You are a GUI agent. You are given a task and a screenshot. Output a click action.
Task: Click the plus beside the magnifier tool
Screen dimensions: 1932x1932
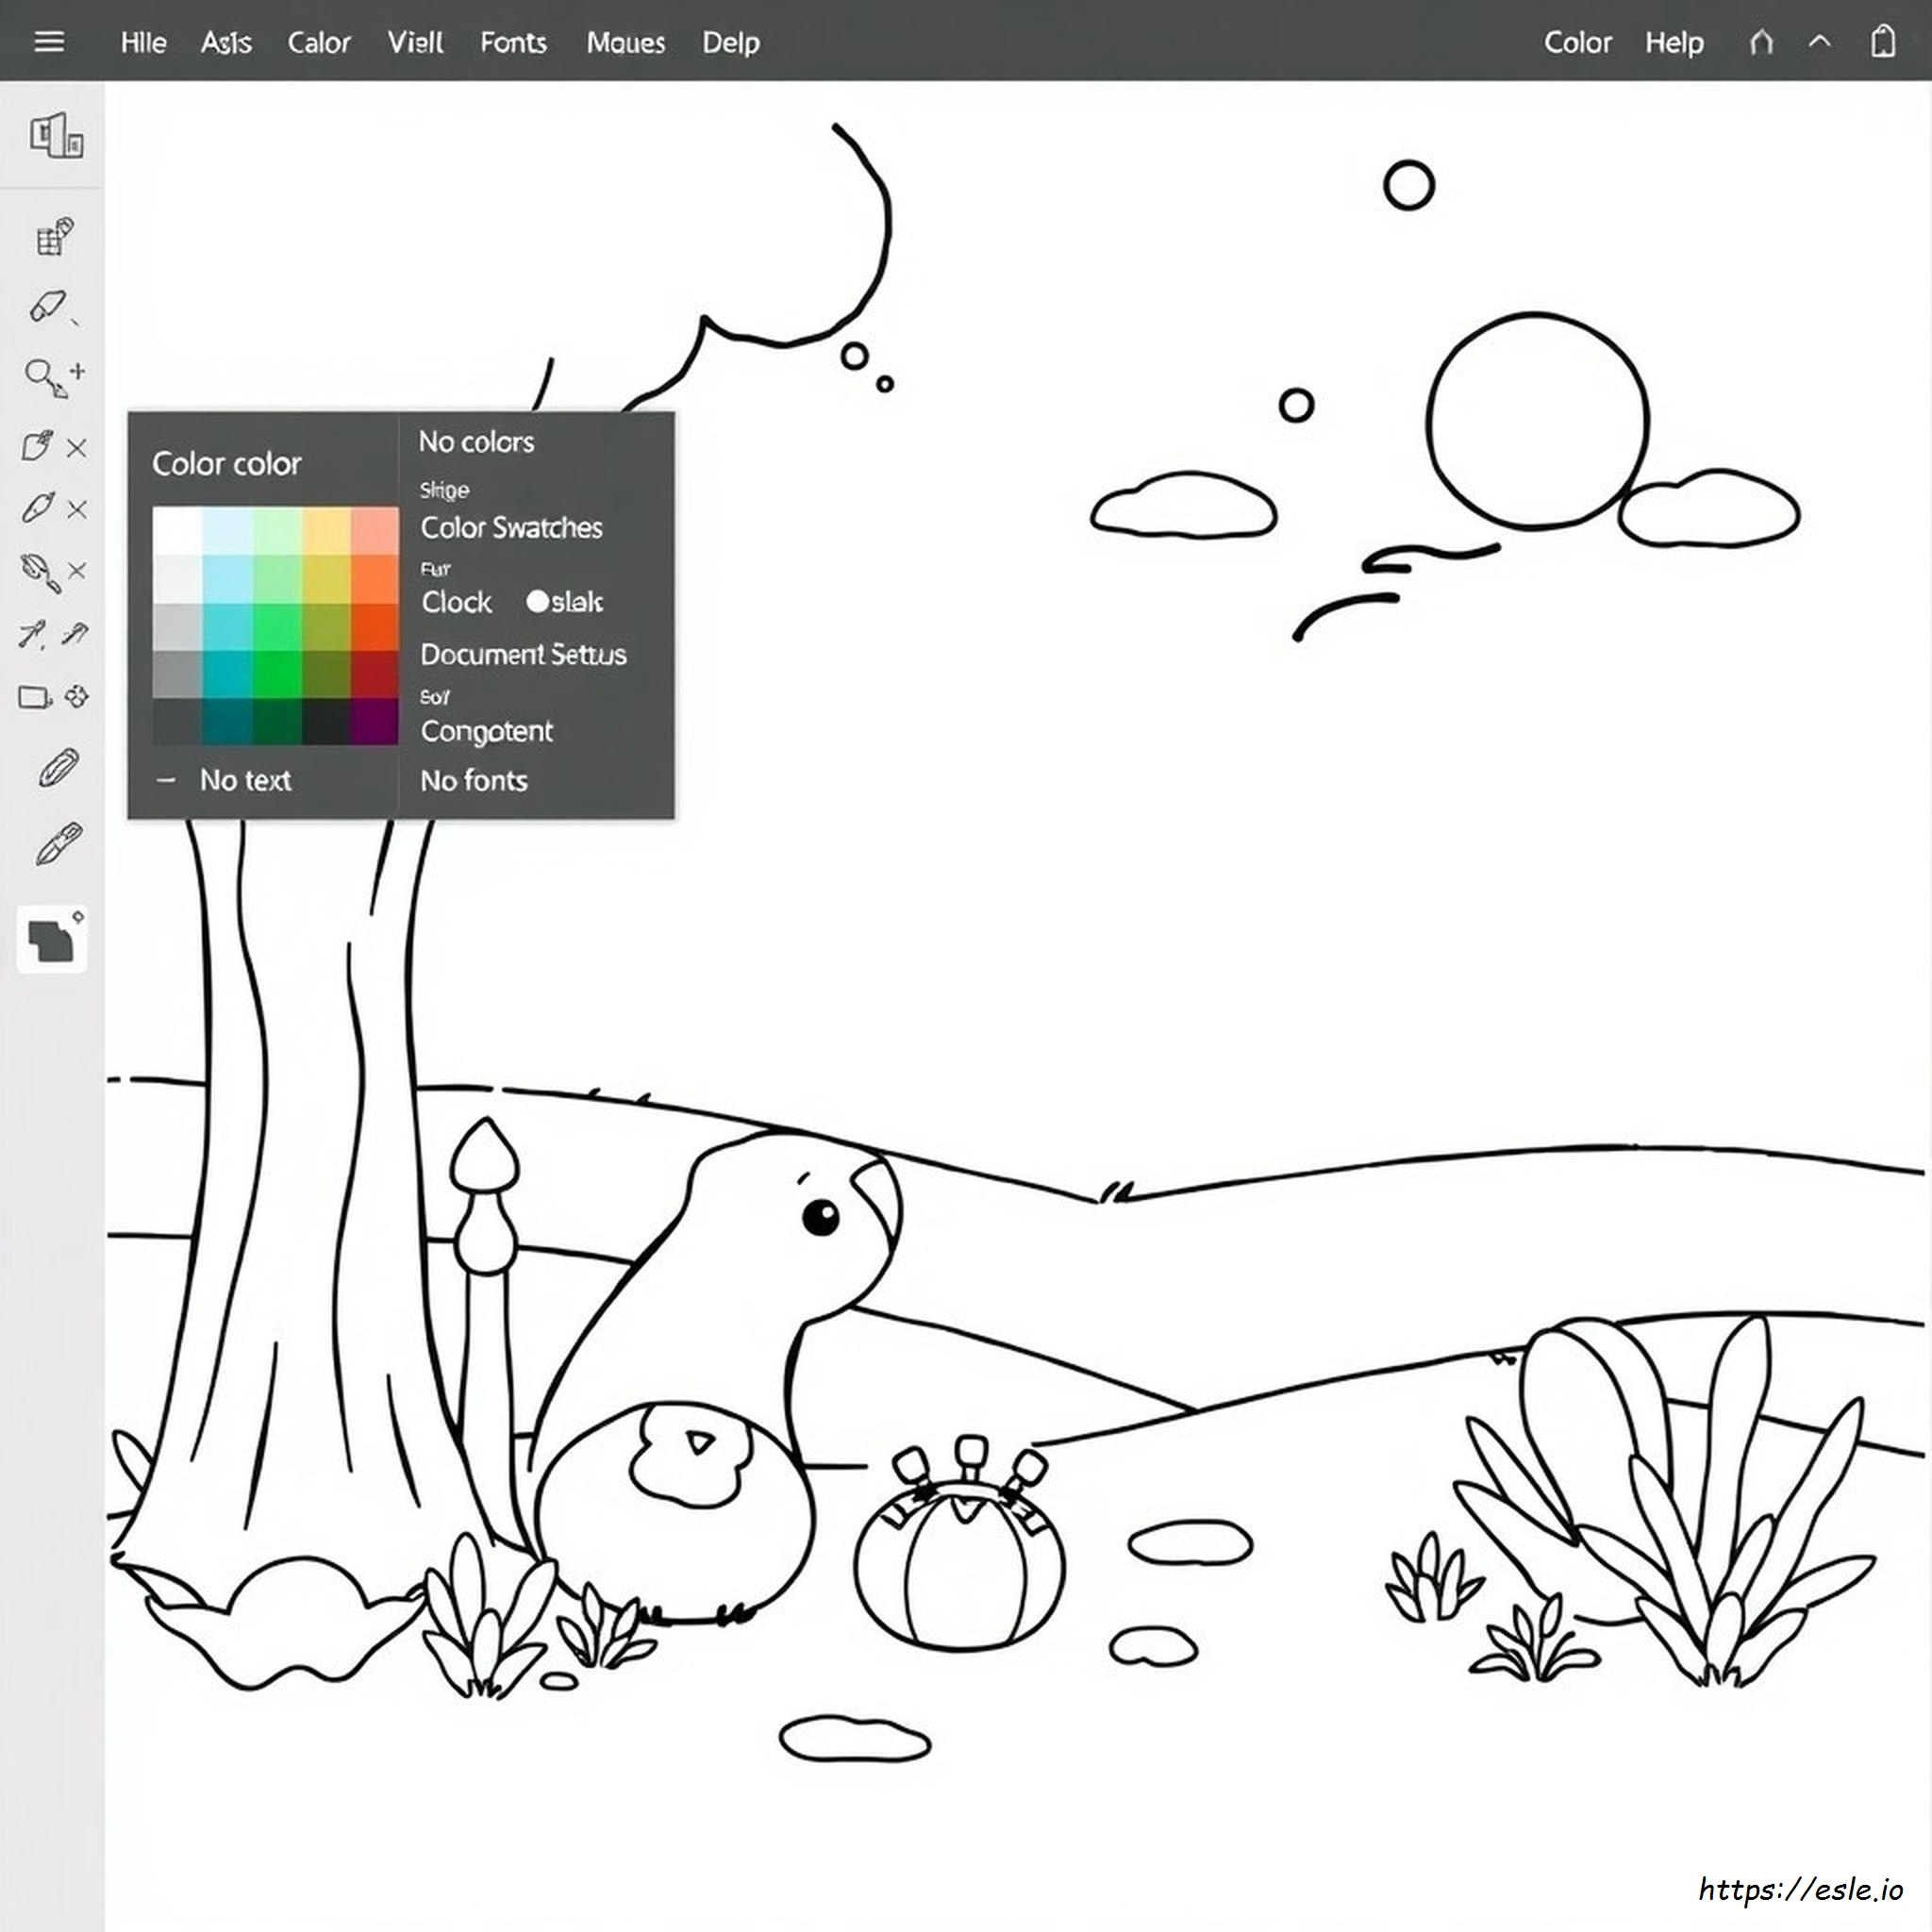coord(78,371)
